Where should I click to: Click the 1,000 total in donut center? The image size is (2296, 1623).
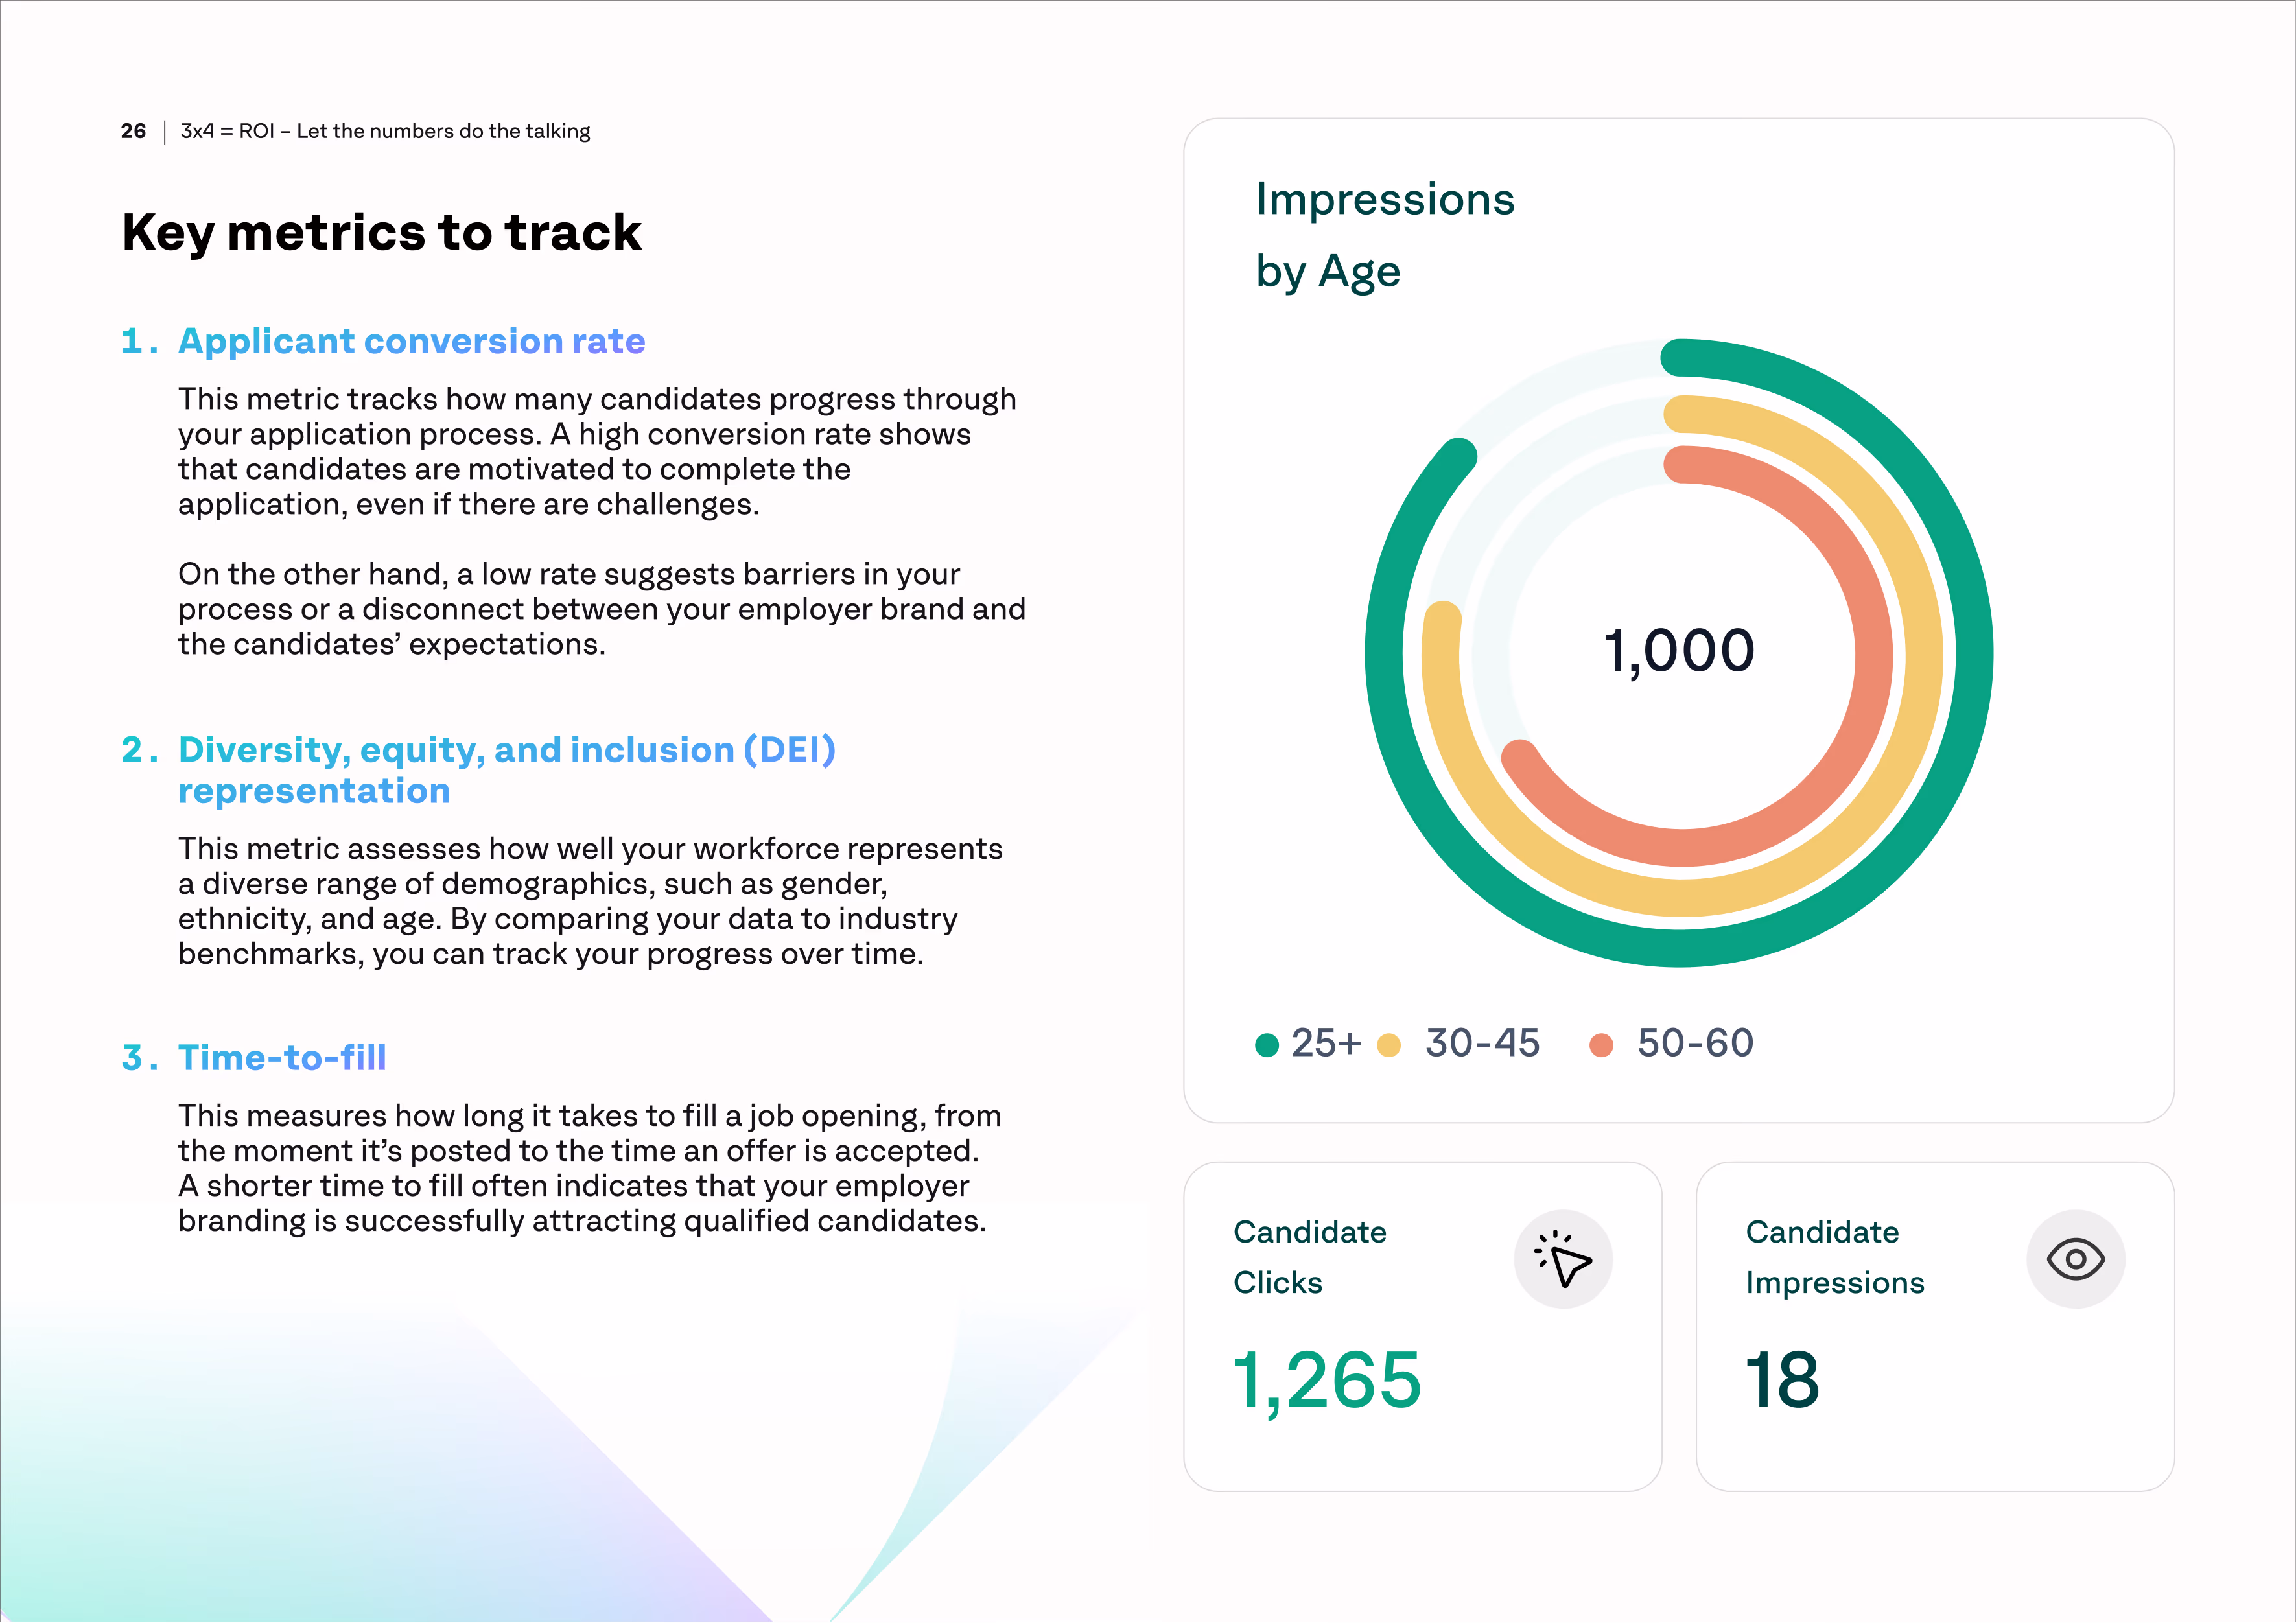click(x=1679, y=651)
